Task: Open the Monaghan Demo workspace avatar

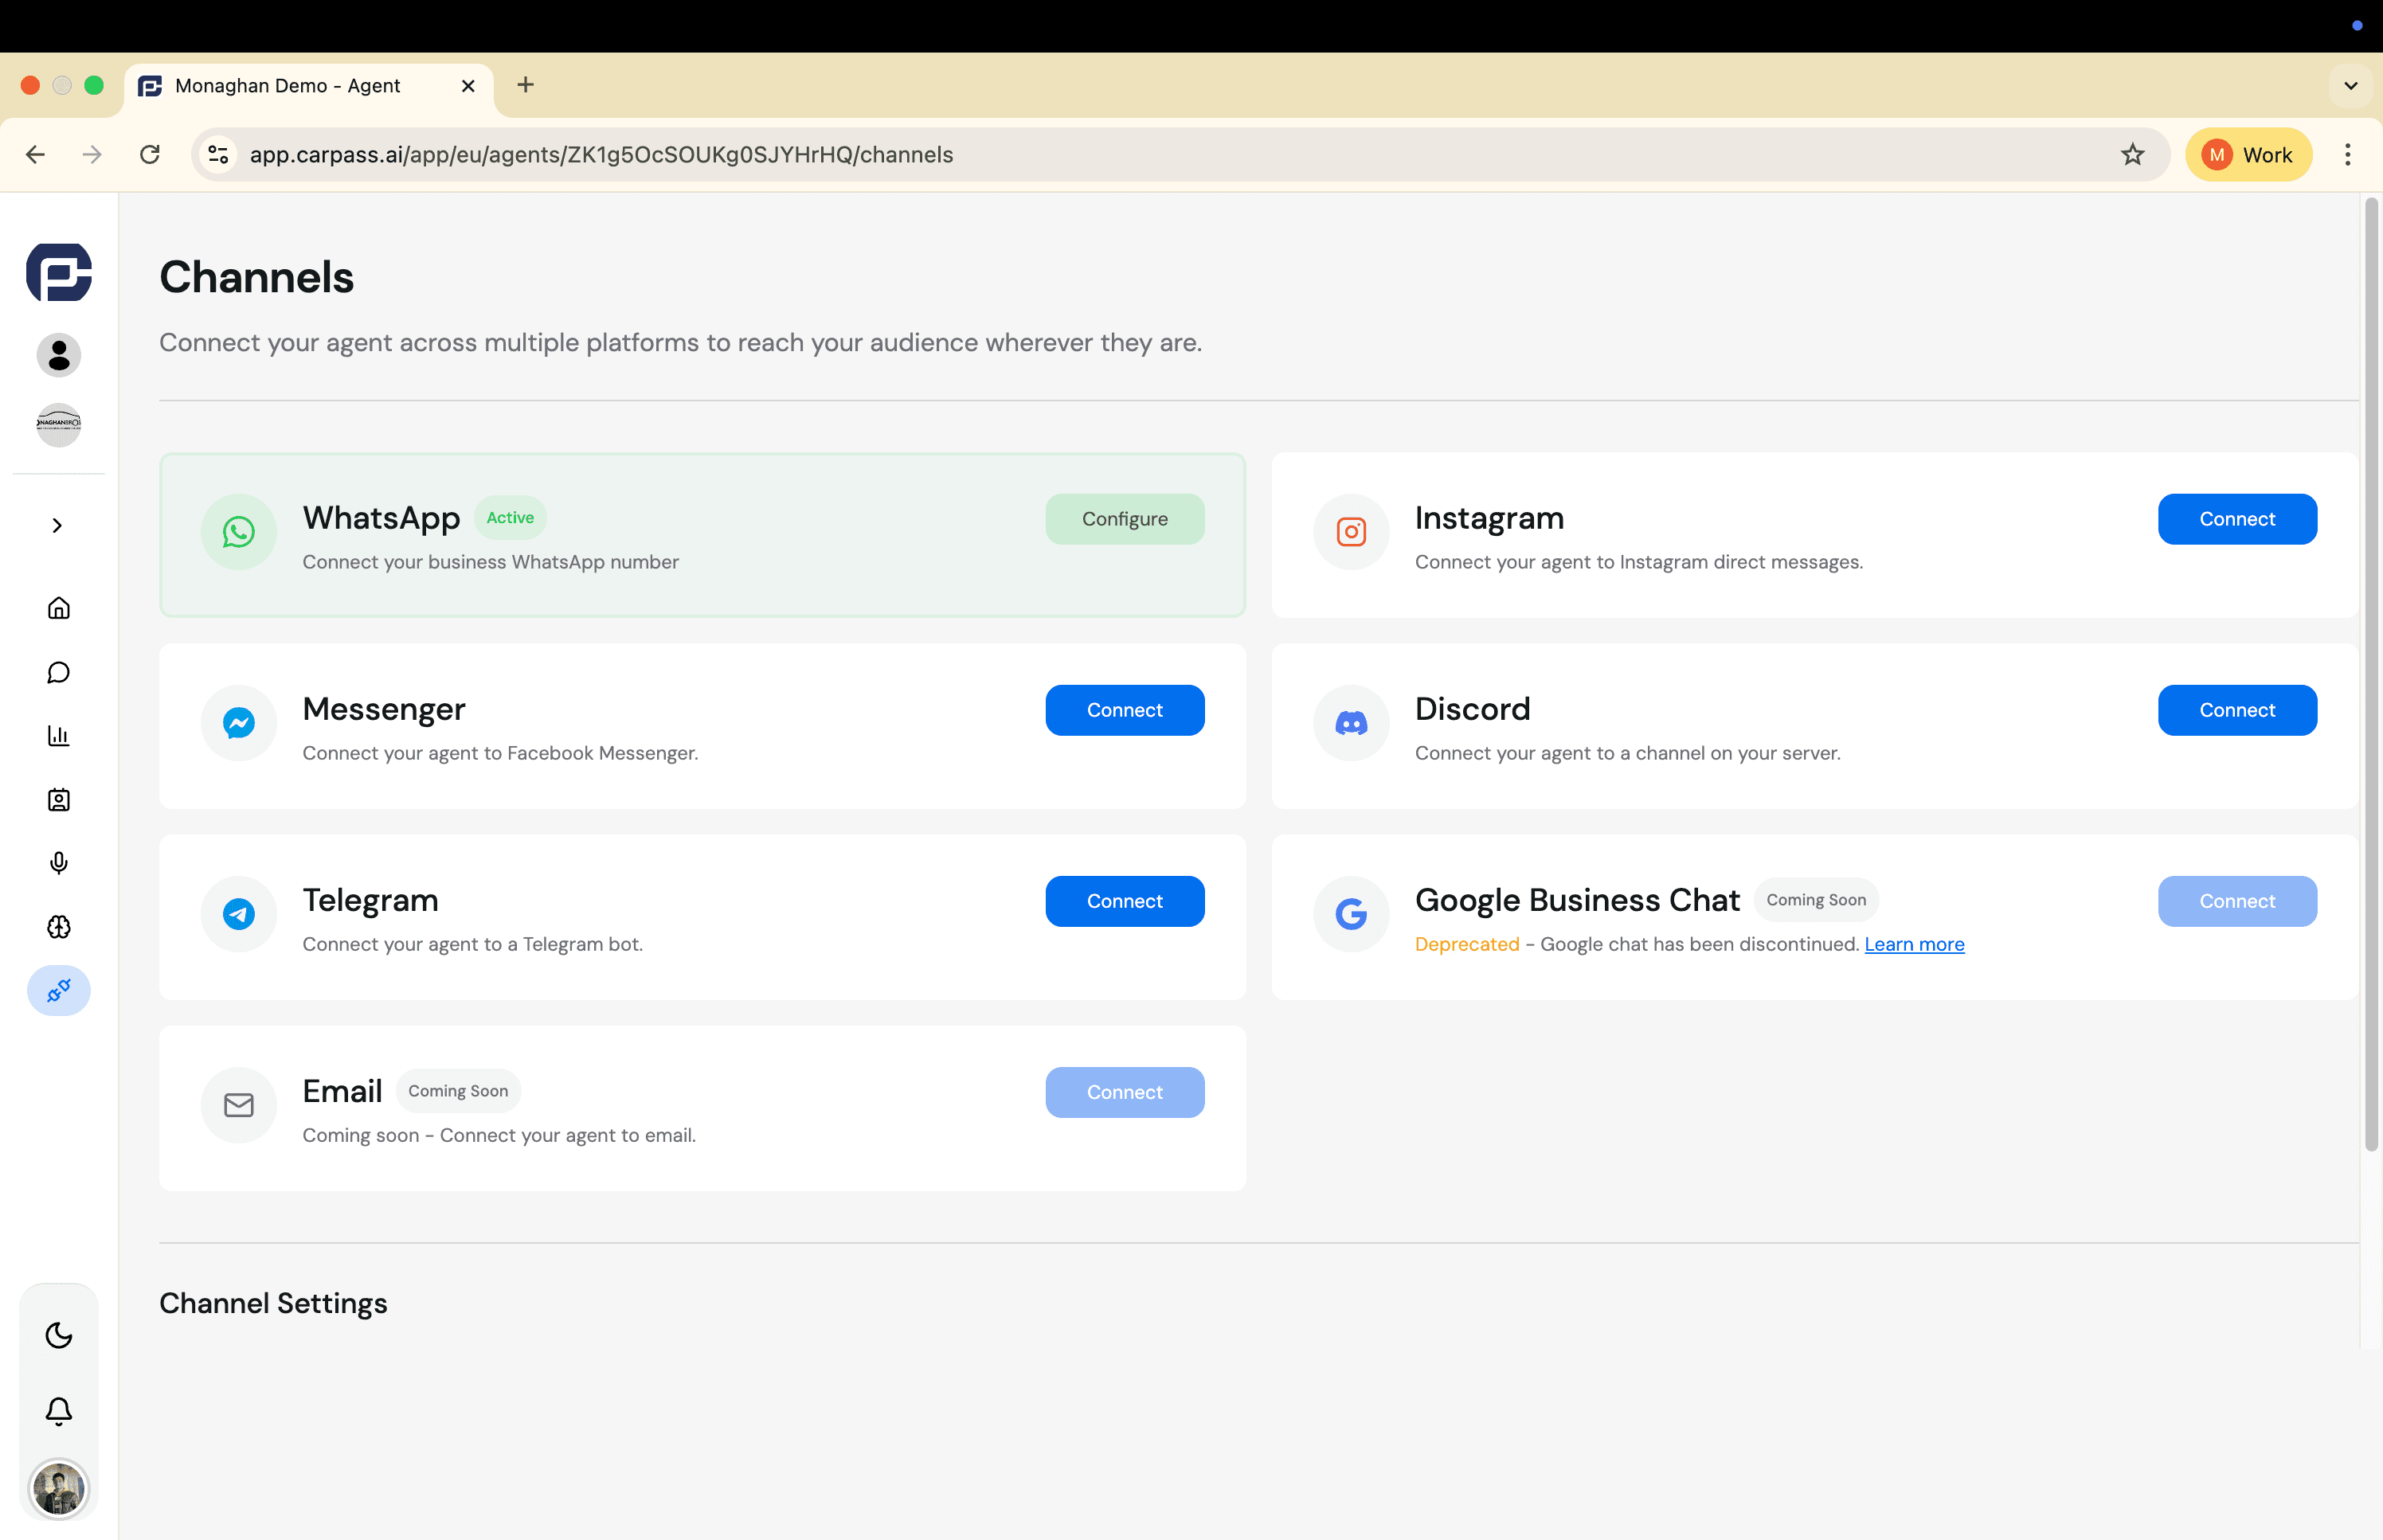Action: tap(58, 424)
